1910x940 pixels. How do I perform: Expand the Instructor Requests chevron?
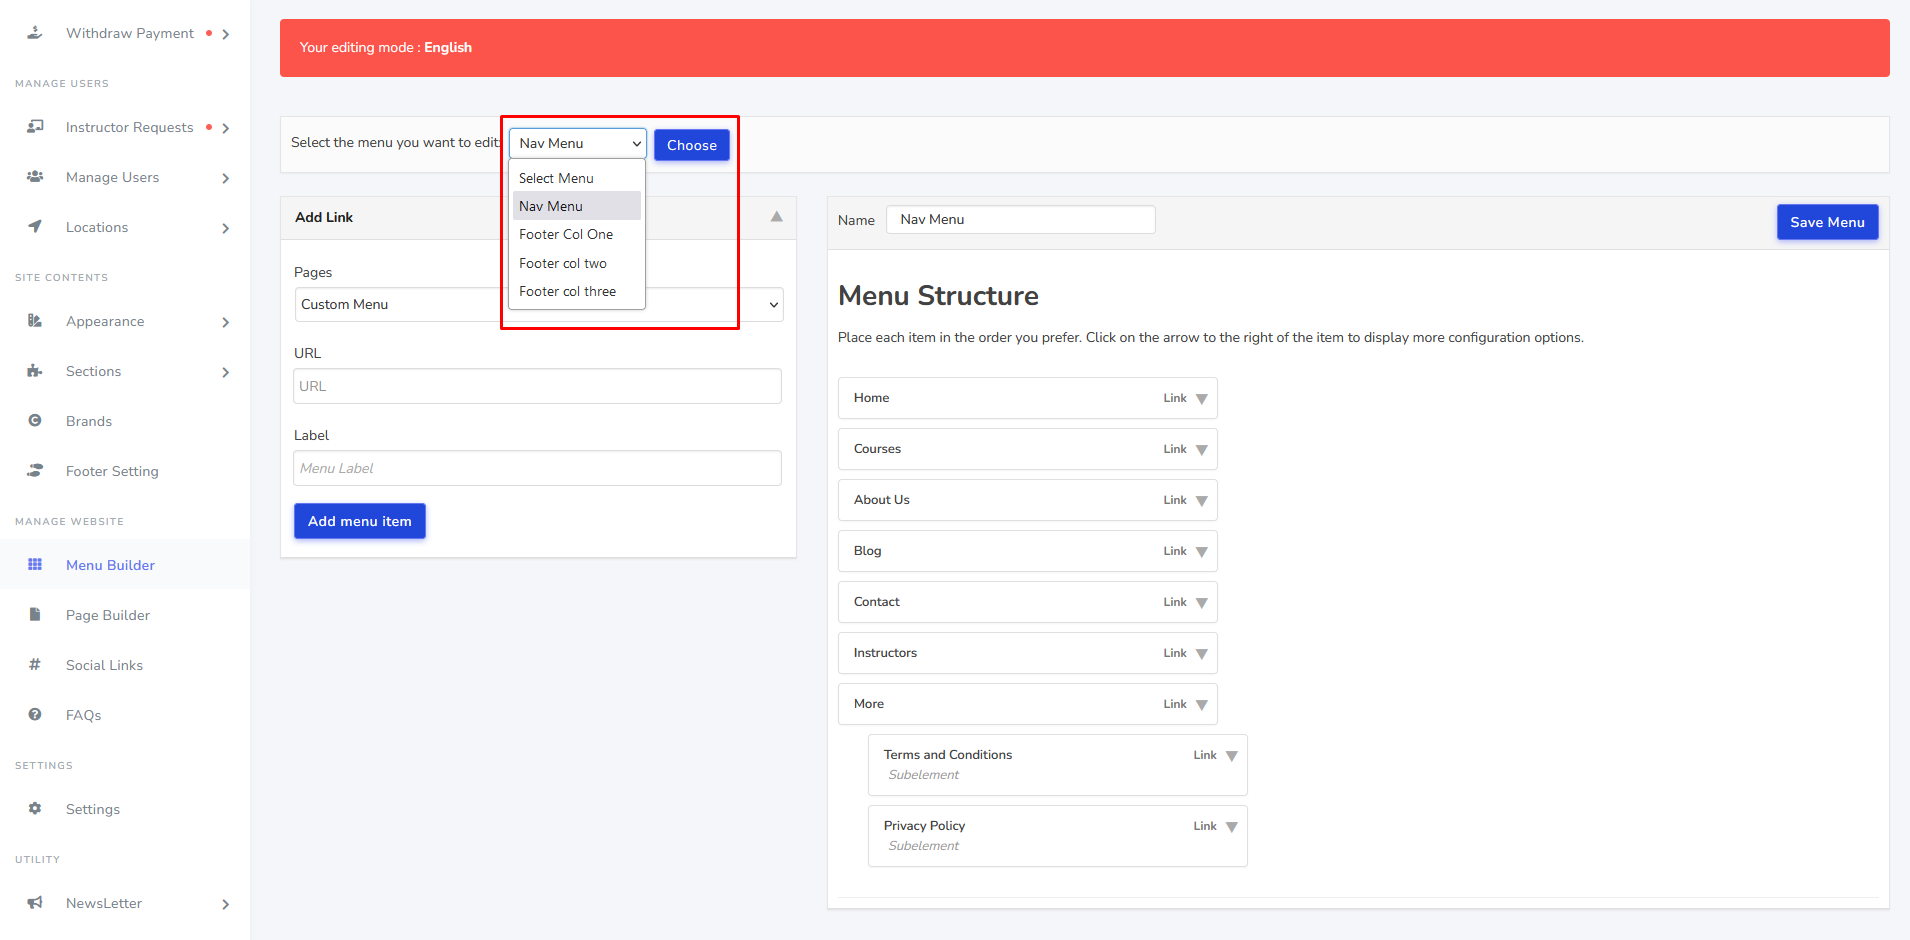[226, 128]
